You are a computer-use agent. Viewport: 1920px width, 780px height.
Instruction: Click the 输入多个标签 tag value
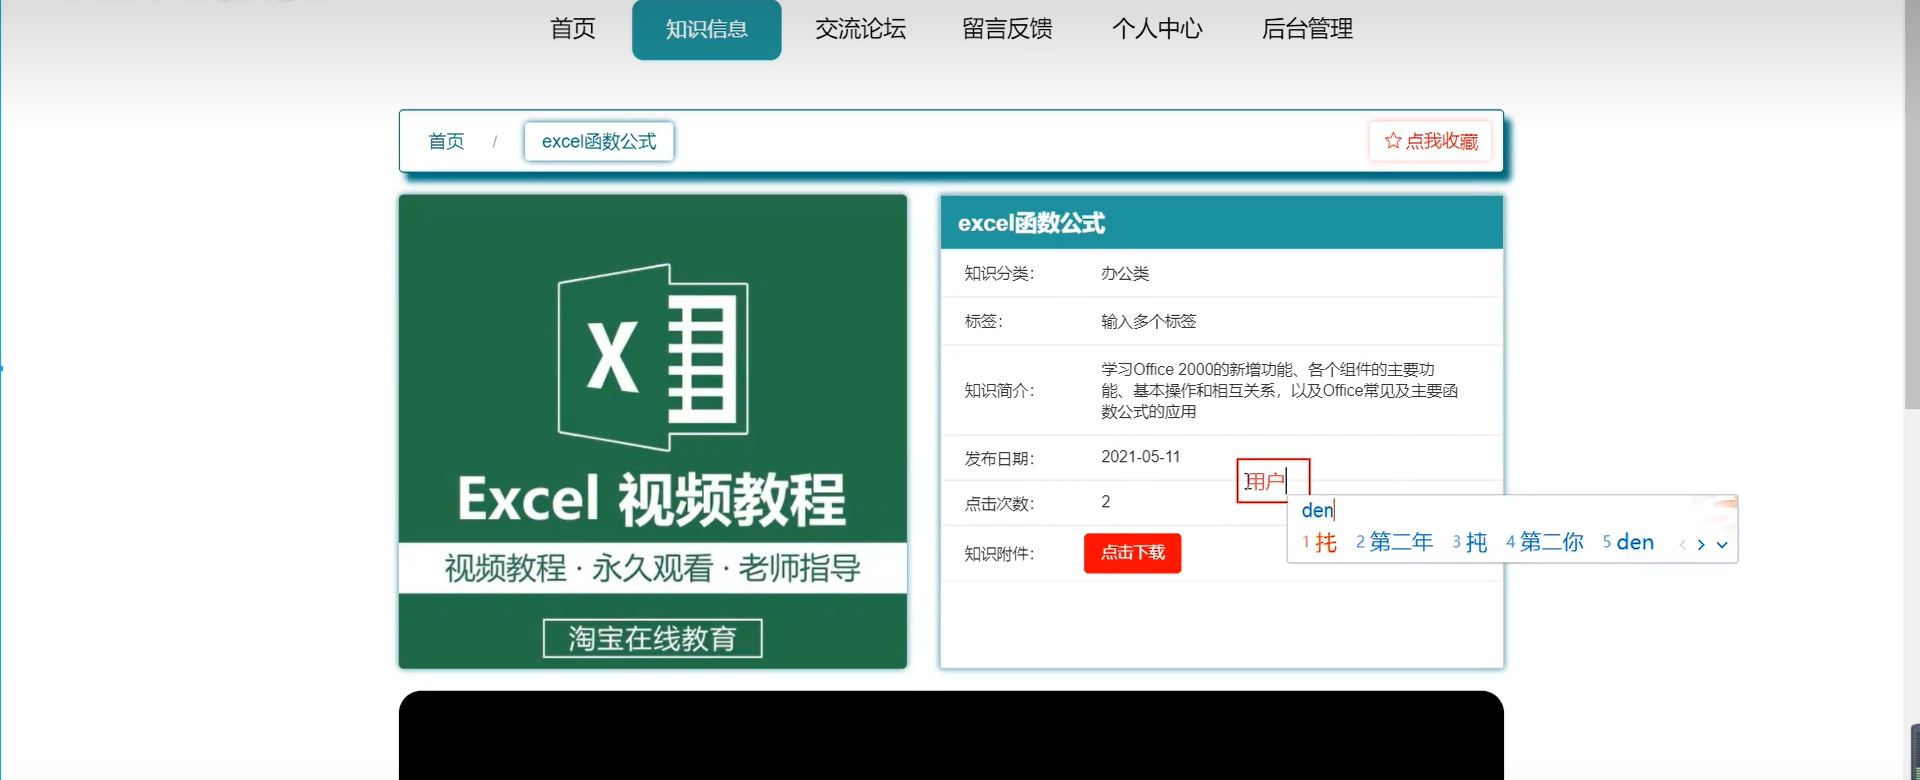1149,322
